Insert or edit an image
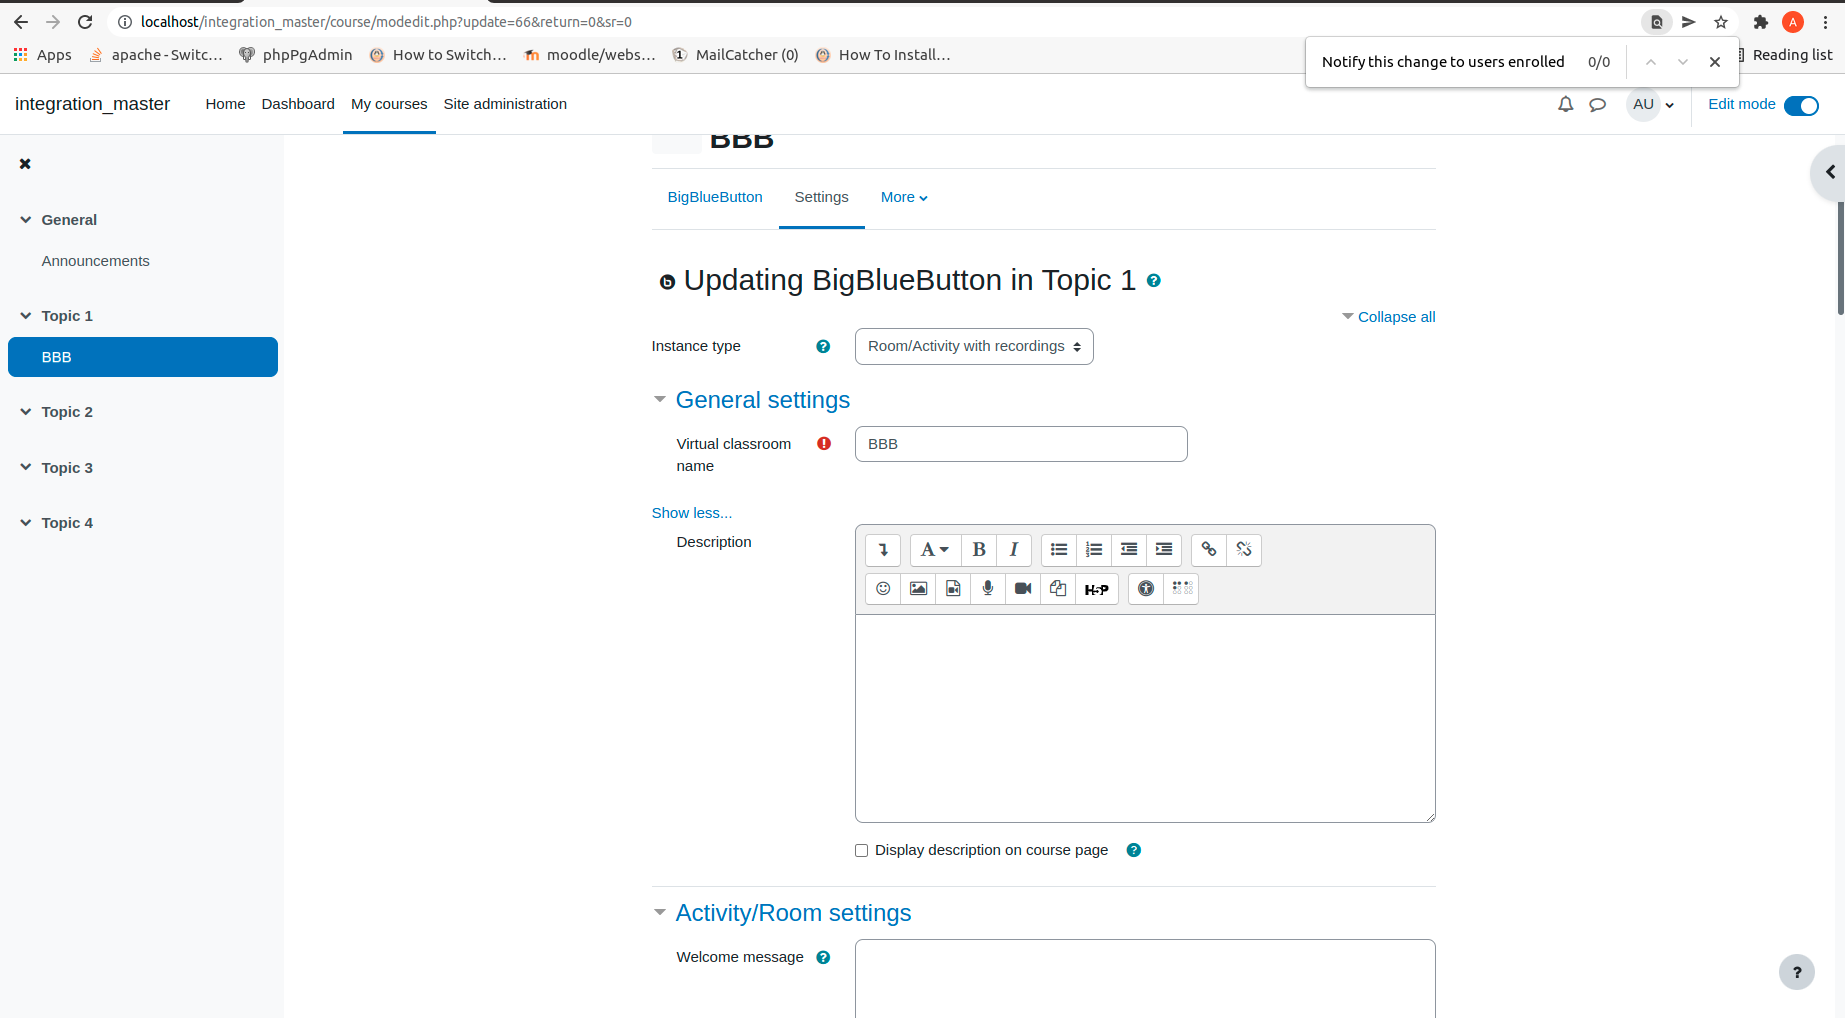Image resolution: width=1845 pixels, height=1018 pixels. (918, 589)
